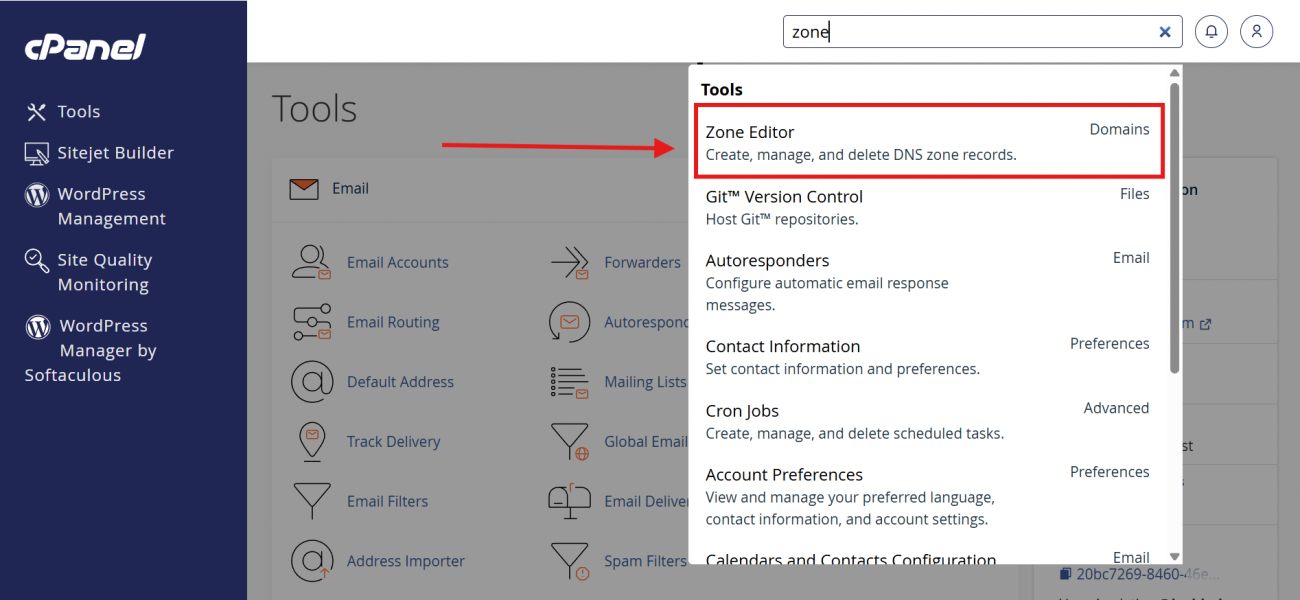This screenshot has height=600, width=1300.
Task: Click the Email Routing icon
Action: (311, 322)
